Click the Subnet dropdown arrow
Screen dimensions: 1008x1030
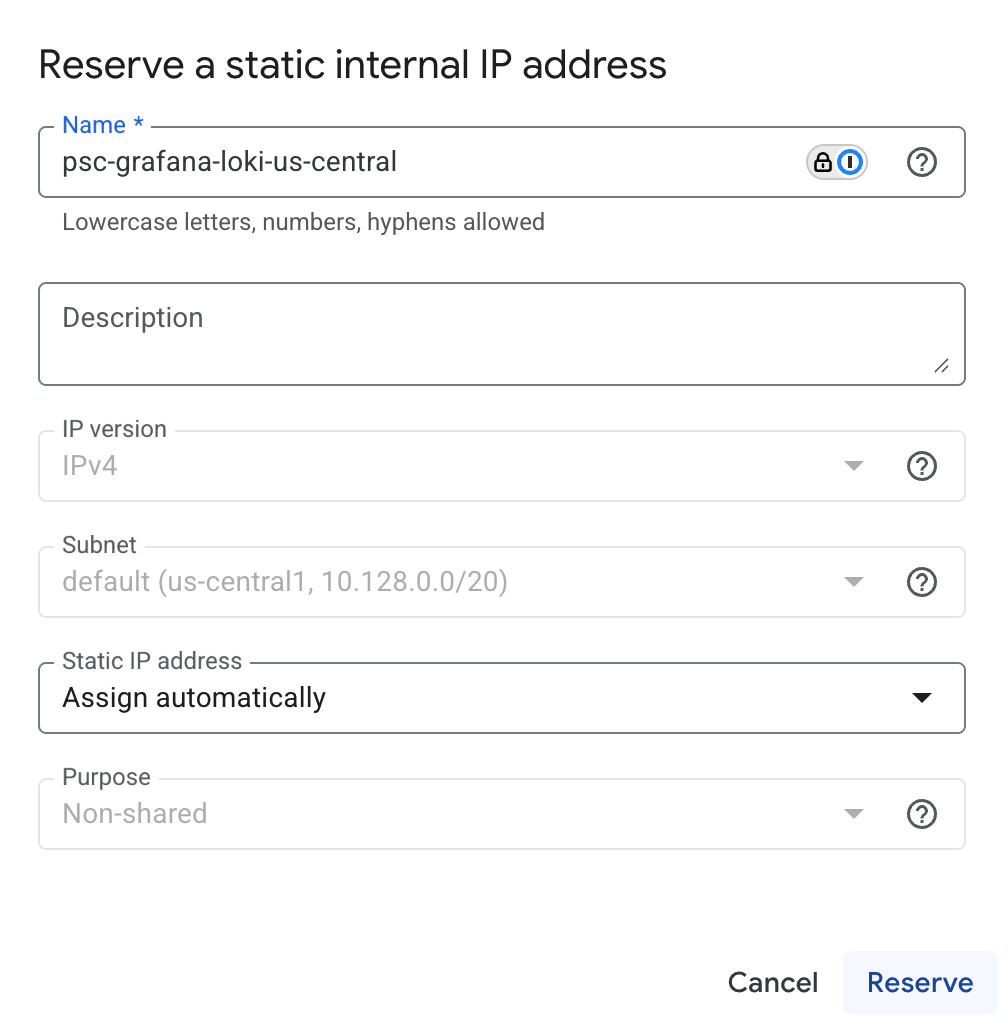point(853,582)
